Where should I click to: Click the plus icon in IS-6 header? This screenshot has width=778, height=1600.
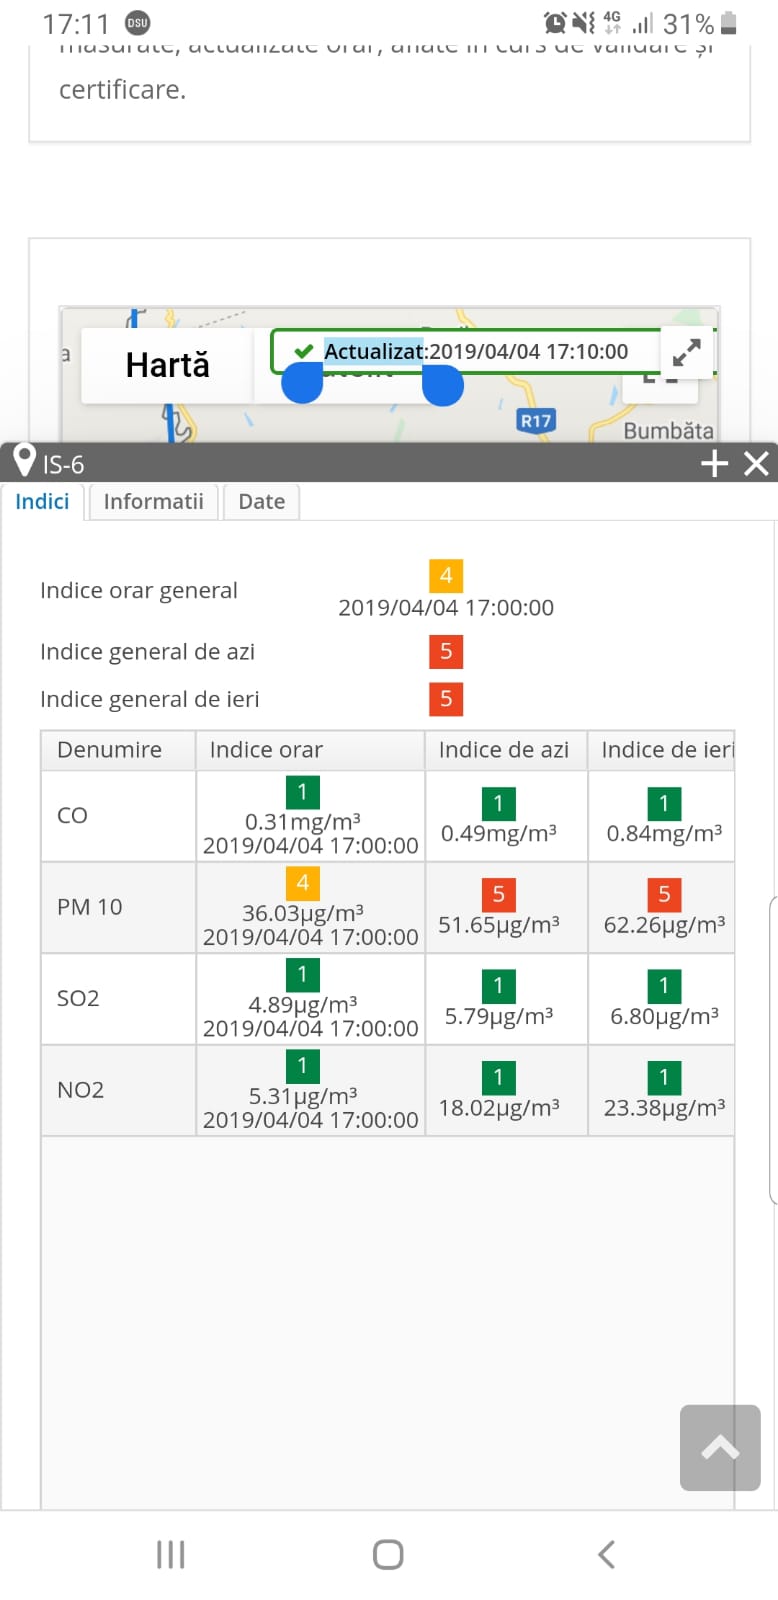(x=714, y=463)
